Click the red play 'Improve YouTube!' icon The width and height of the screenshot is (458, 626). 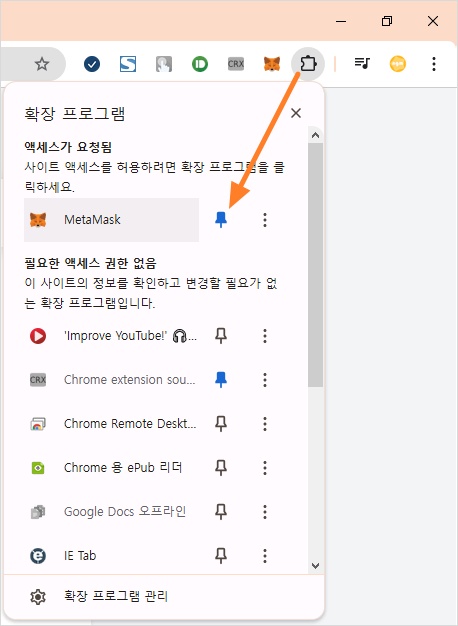(x=38, y=336)
